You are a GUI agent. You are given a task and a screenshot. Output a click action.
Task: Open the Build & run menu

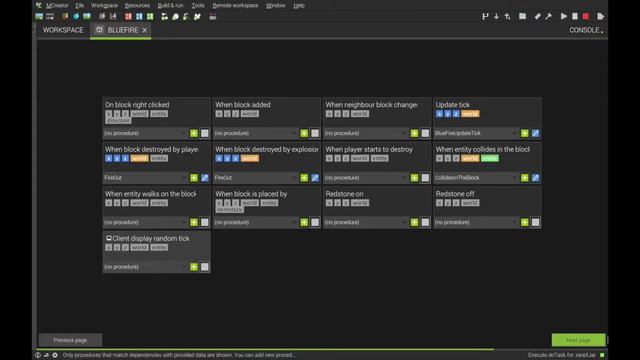(x=170, y=5)
